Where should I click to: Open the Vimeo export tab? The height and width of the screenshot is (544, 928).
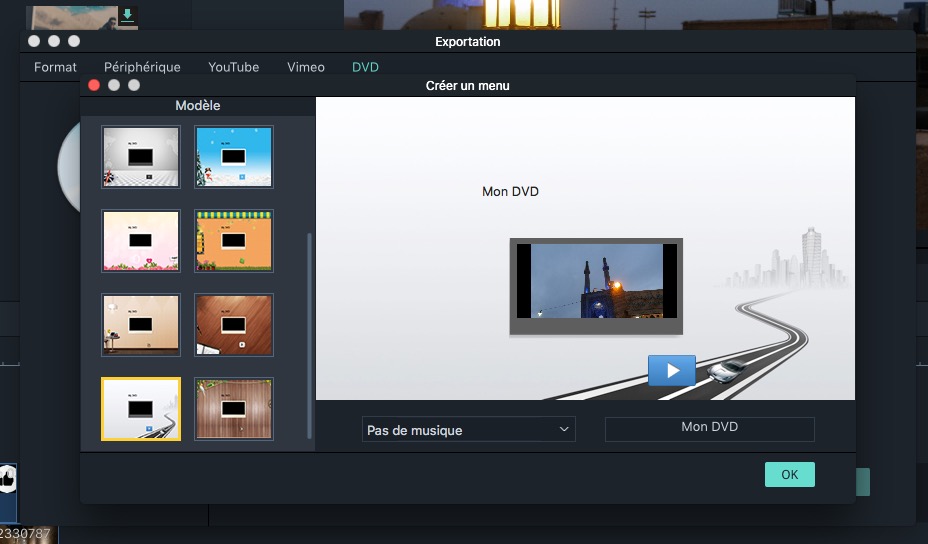pyautogui.click(x=305, y=67)
